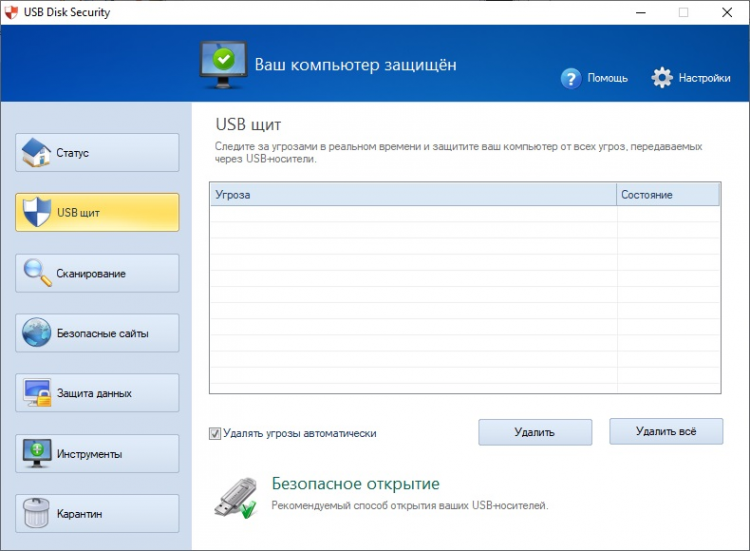Open the Безопасные сайты section
Screen dimensions: 750x551
[97, 333]
